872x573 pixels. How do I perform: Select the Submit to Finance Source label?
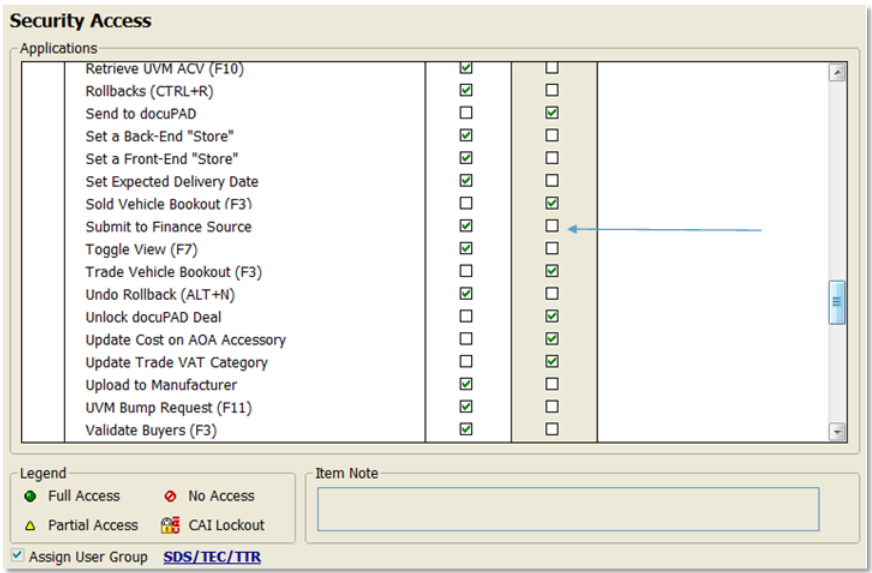pos(169,227)
